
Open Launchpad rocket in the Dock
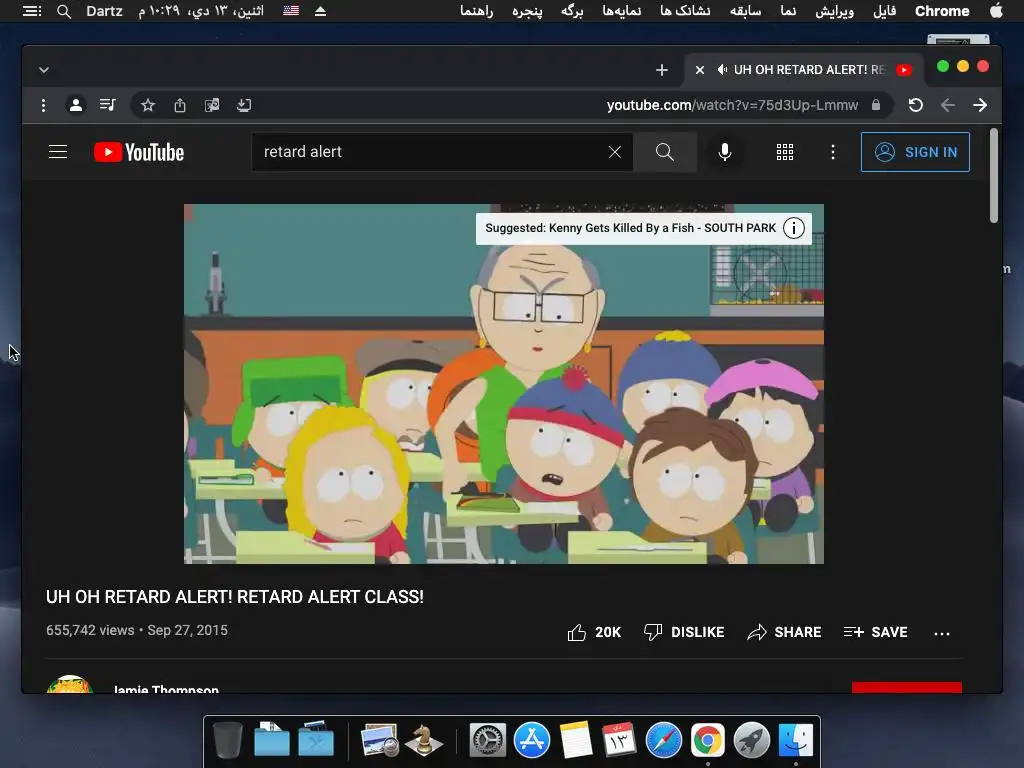[x=752, y=741]
